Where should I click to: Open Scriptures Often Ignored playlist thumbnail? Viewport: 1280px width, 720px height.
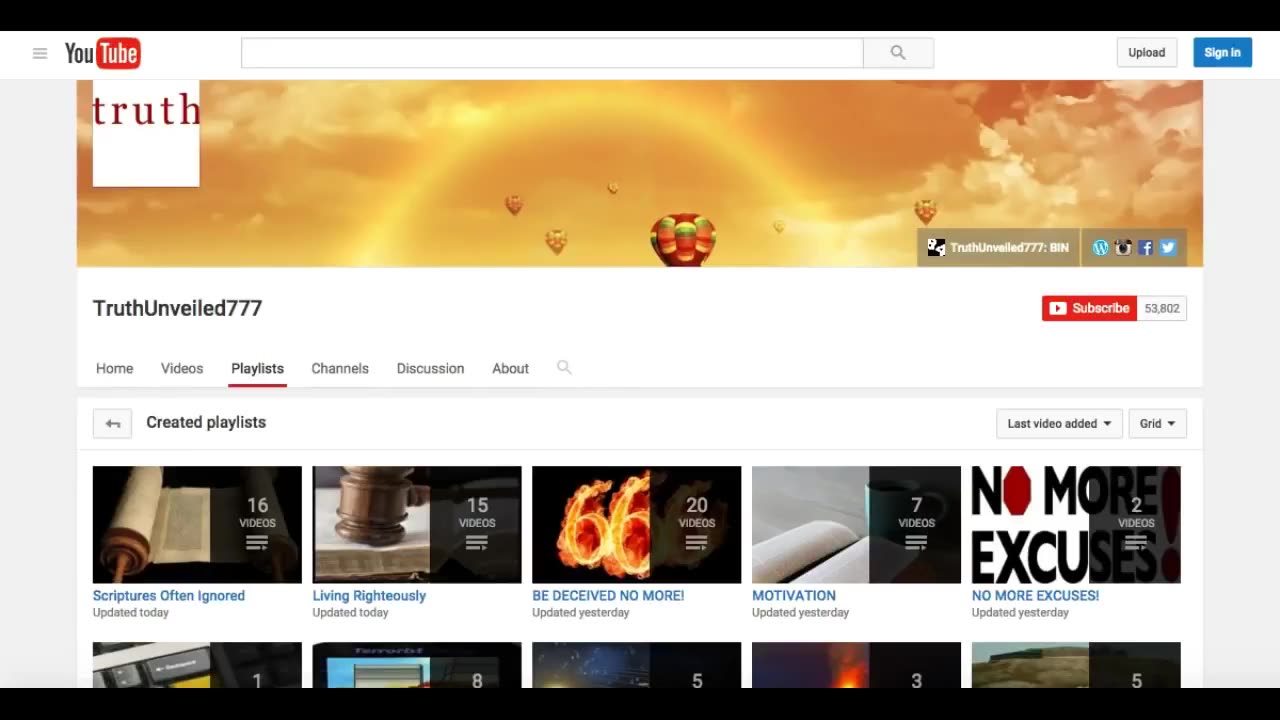tap(197, 524)
